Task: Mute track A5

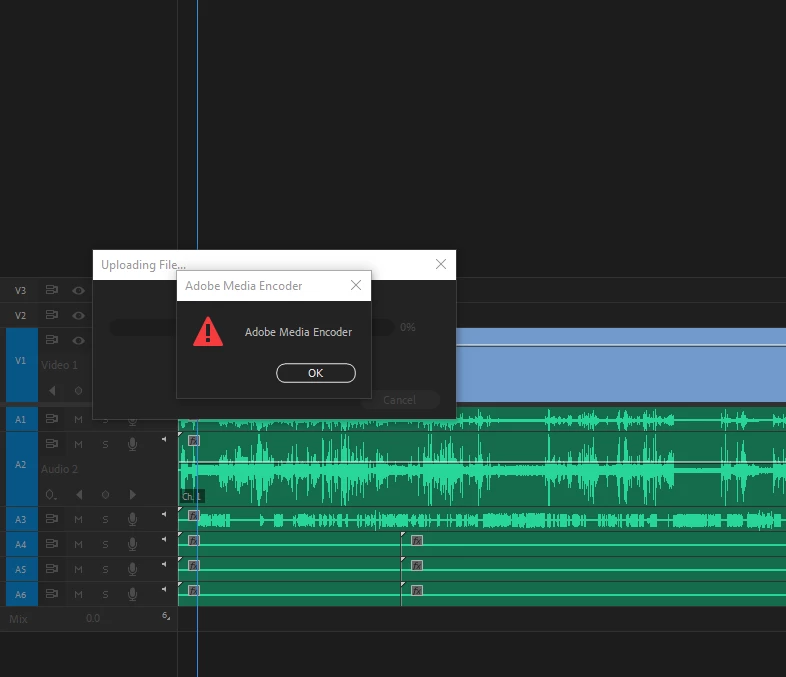Action: (x=78, y=570)
